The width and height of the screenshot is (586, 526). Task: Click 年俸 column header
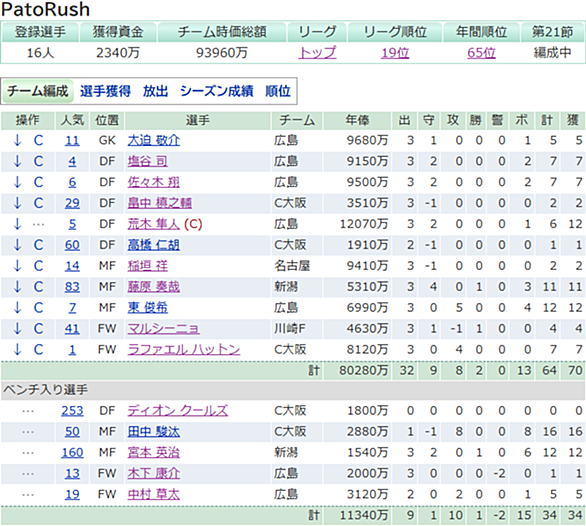tap(357, 120)
